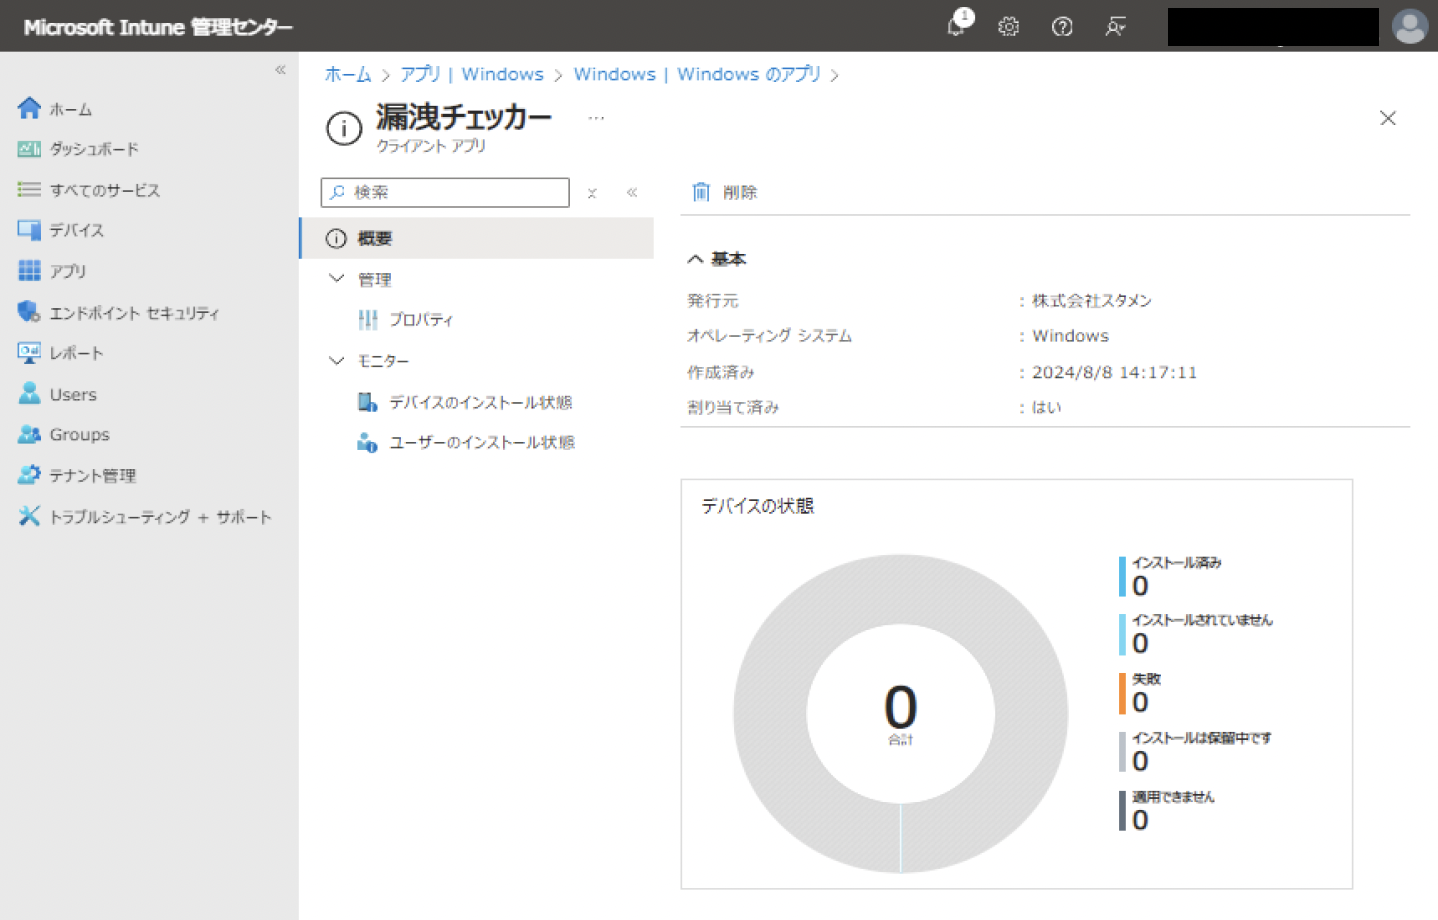Select 概要 in the resource menu
The height and width of the screenshot is (920, 1438).
coord(477,238)
